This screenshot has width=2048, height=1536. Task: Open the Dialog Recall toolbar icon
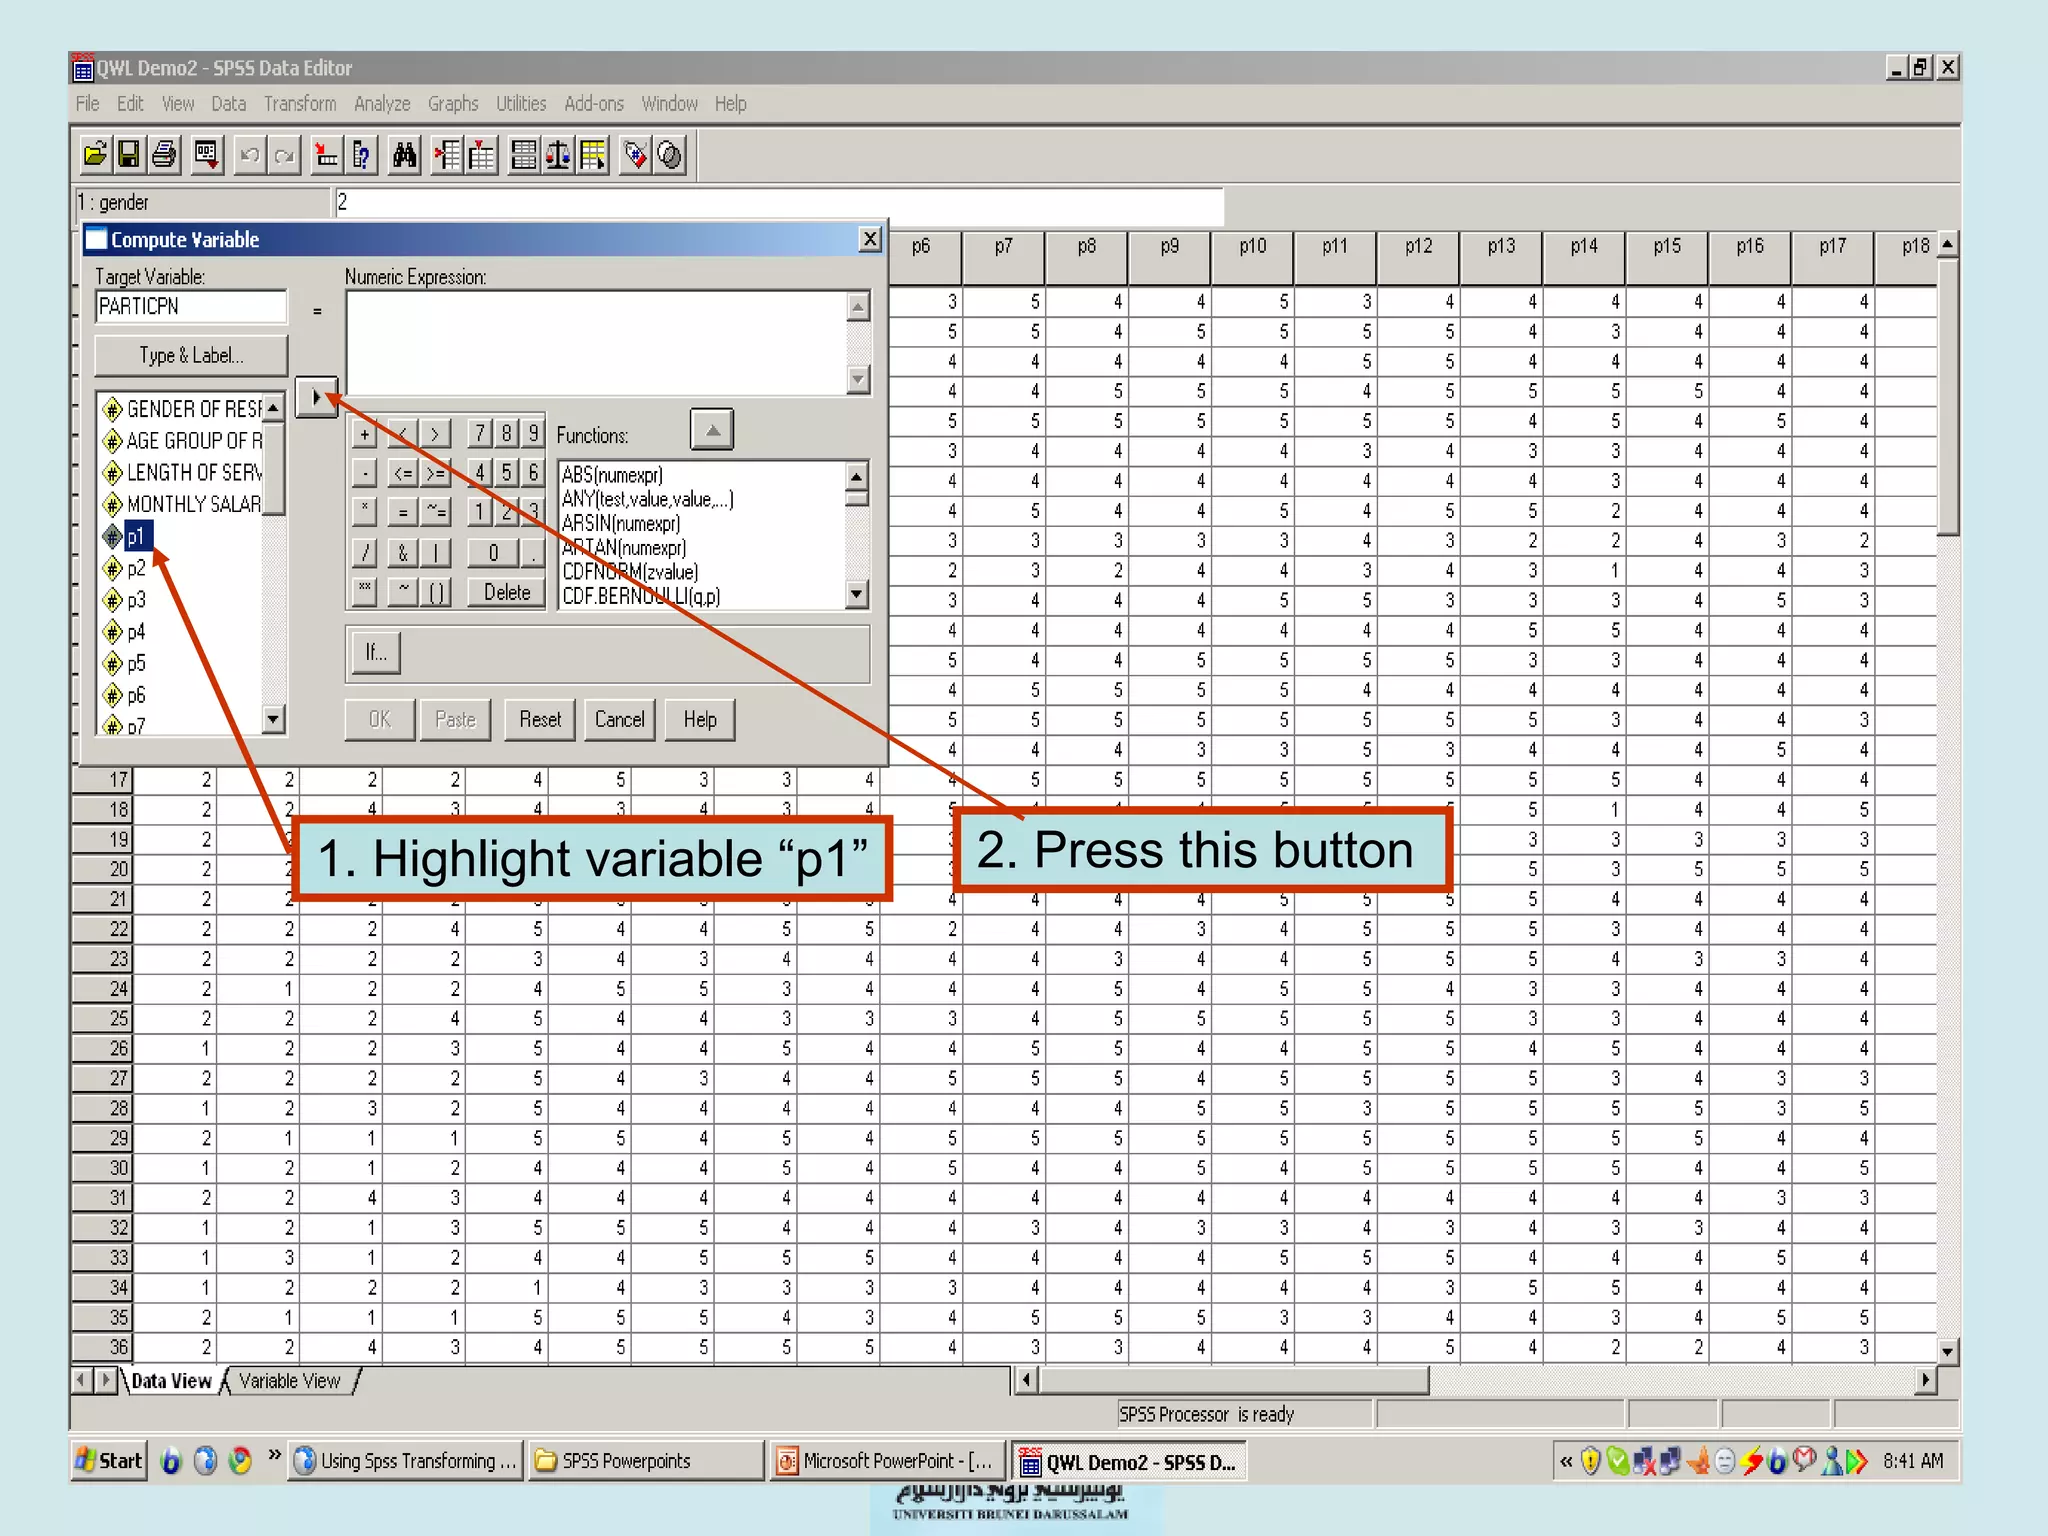click(207, 154)
